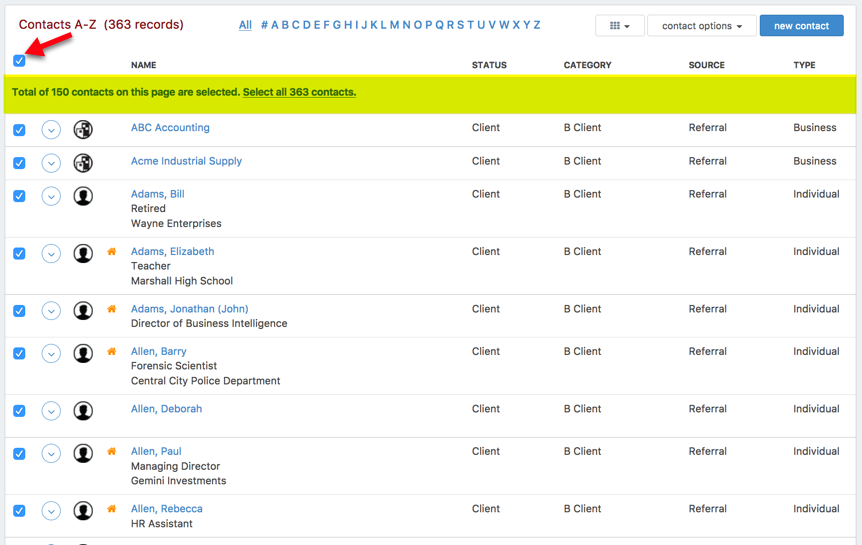862x545 pixels.
Task: Open the Allen, Rebecca contact record
Action: pos(167,509)
